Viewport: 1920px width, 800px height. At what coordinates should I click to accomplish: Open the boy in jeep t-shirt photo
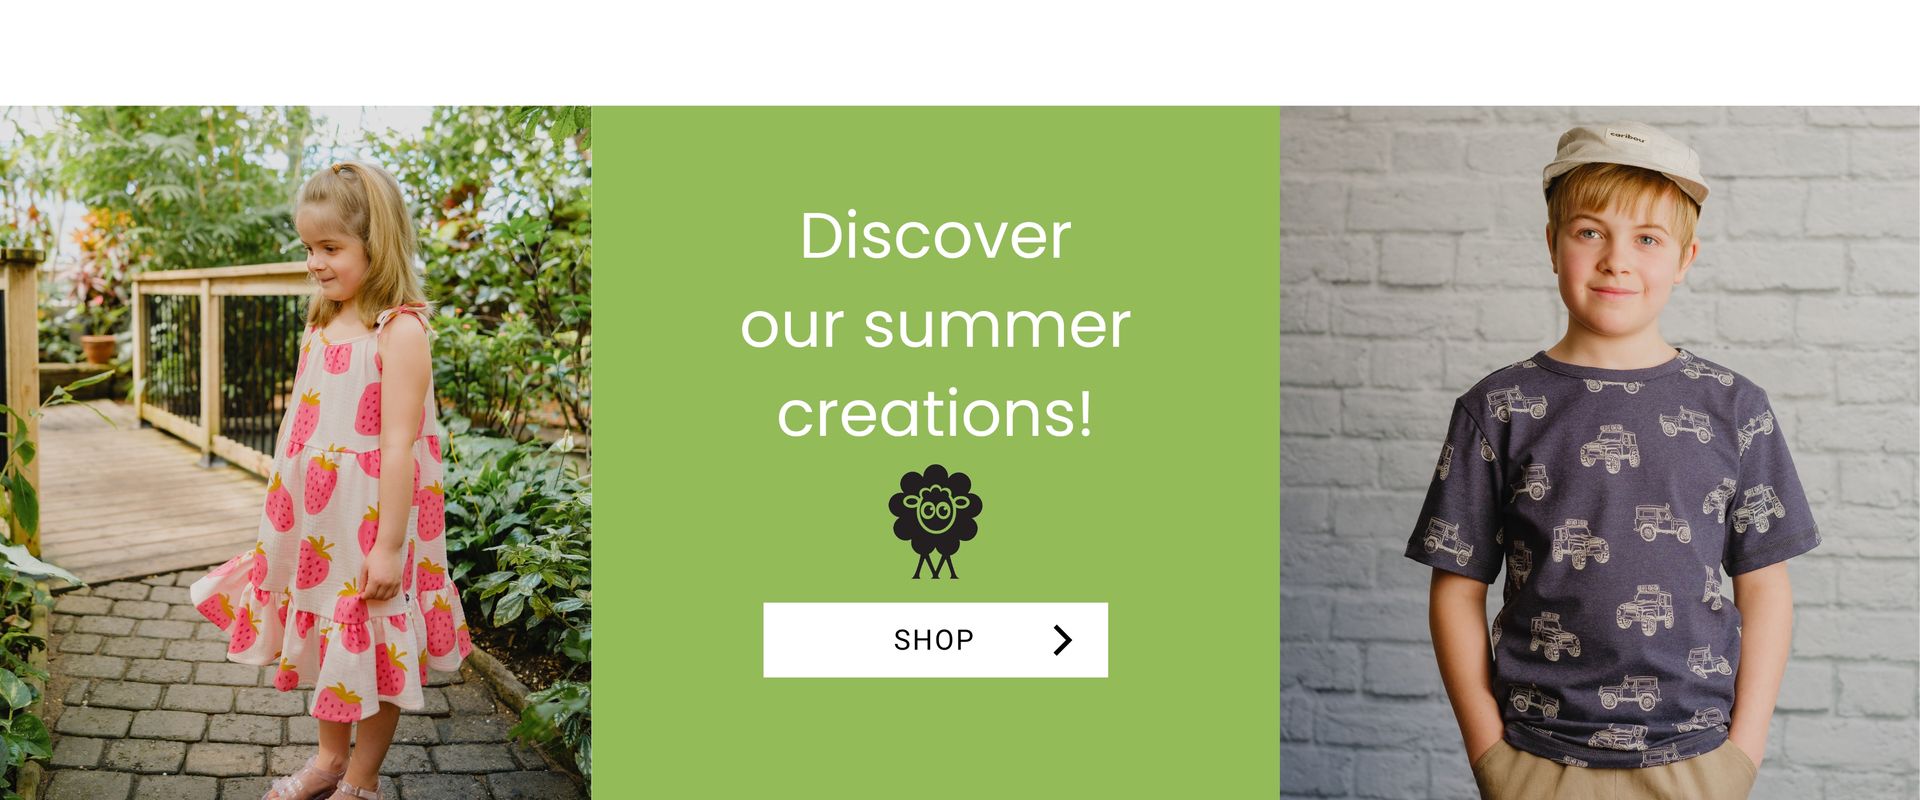1600,453
